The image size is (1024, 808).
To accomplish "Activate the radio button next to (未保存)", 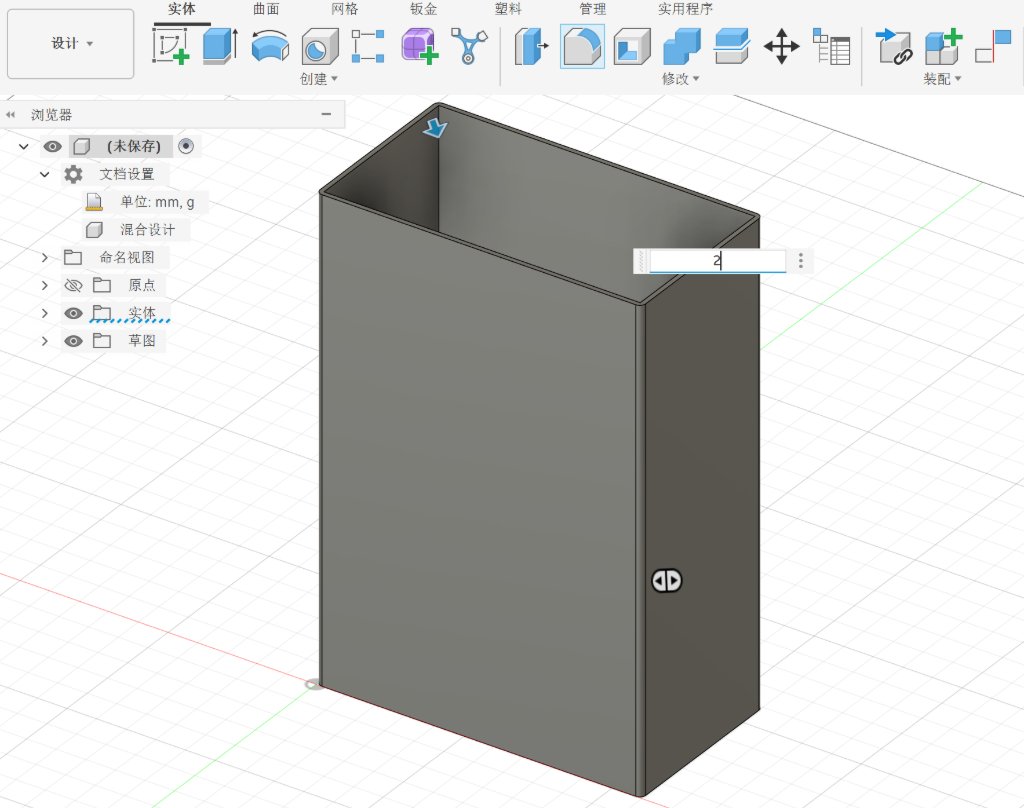I will point(186,146).
